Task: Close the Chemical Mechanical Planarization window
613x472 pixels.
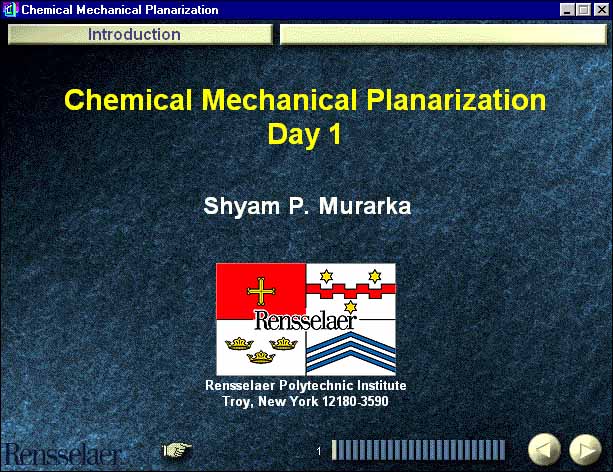Action: pos(601,9)
